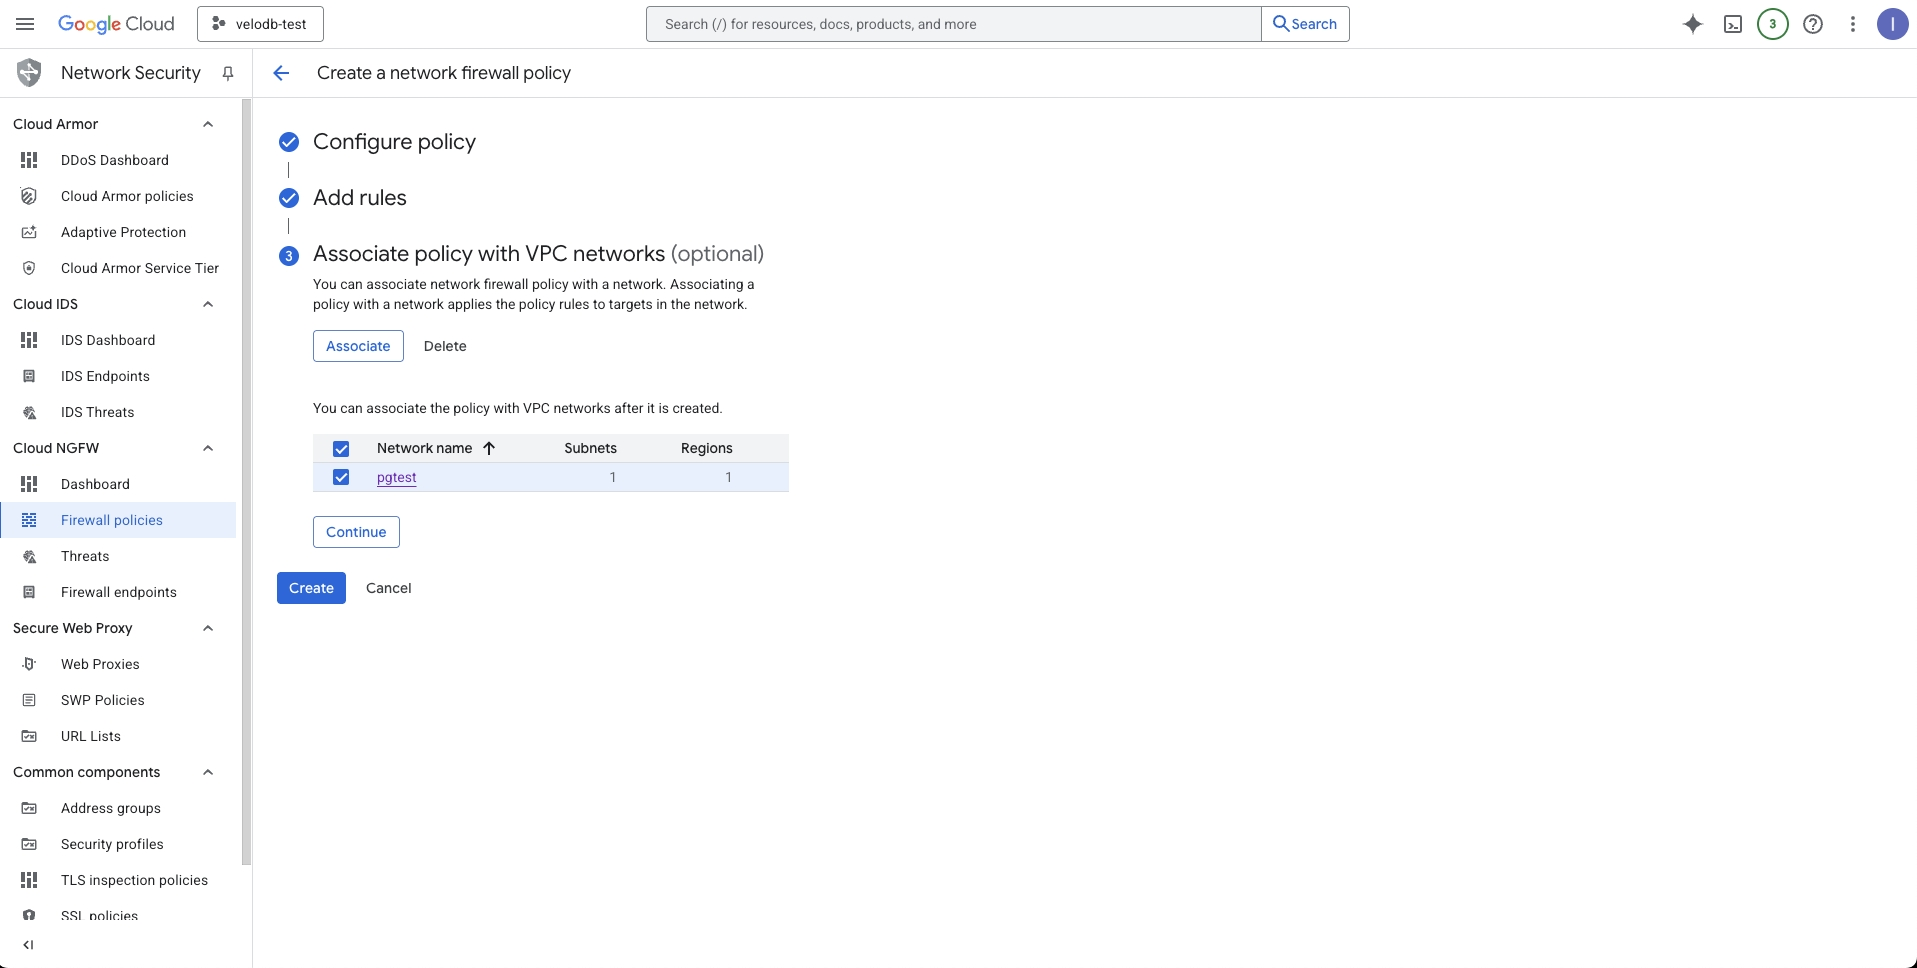Navigate to Cloud Armor policies
The width and height of the screenshot is (1917, 968).
127,196
